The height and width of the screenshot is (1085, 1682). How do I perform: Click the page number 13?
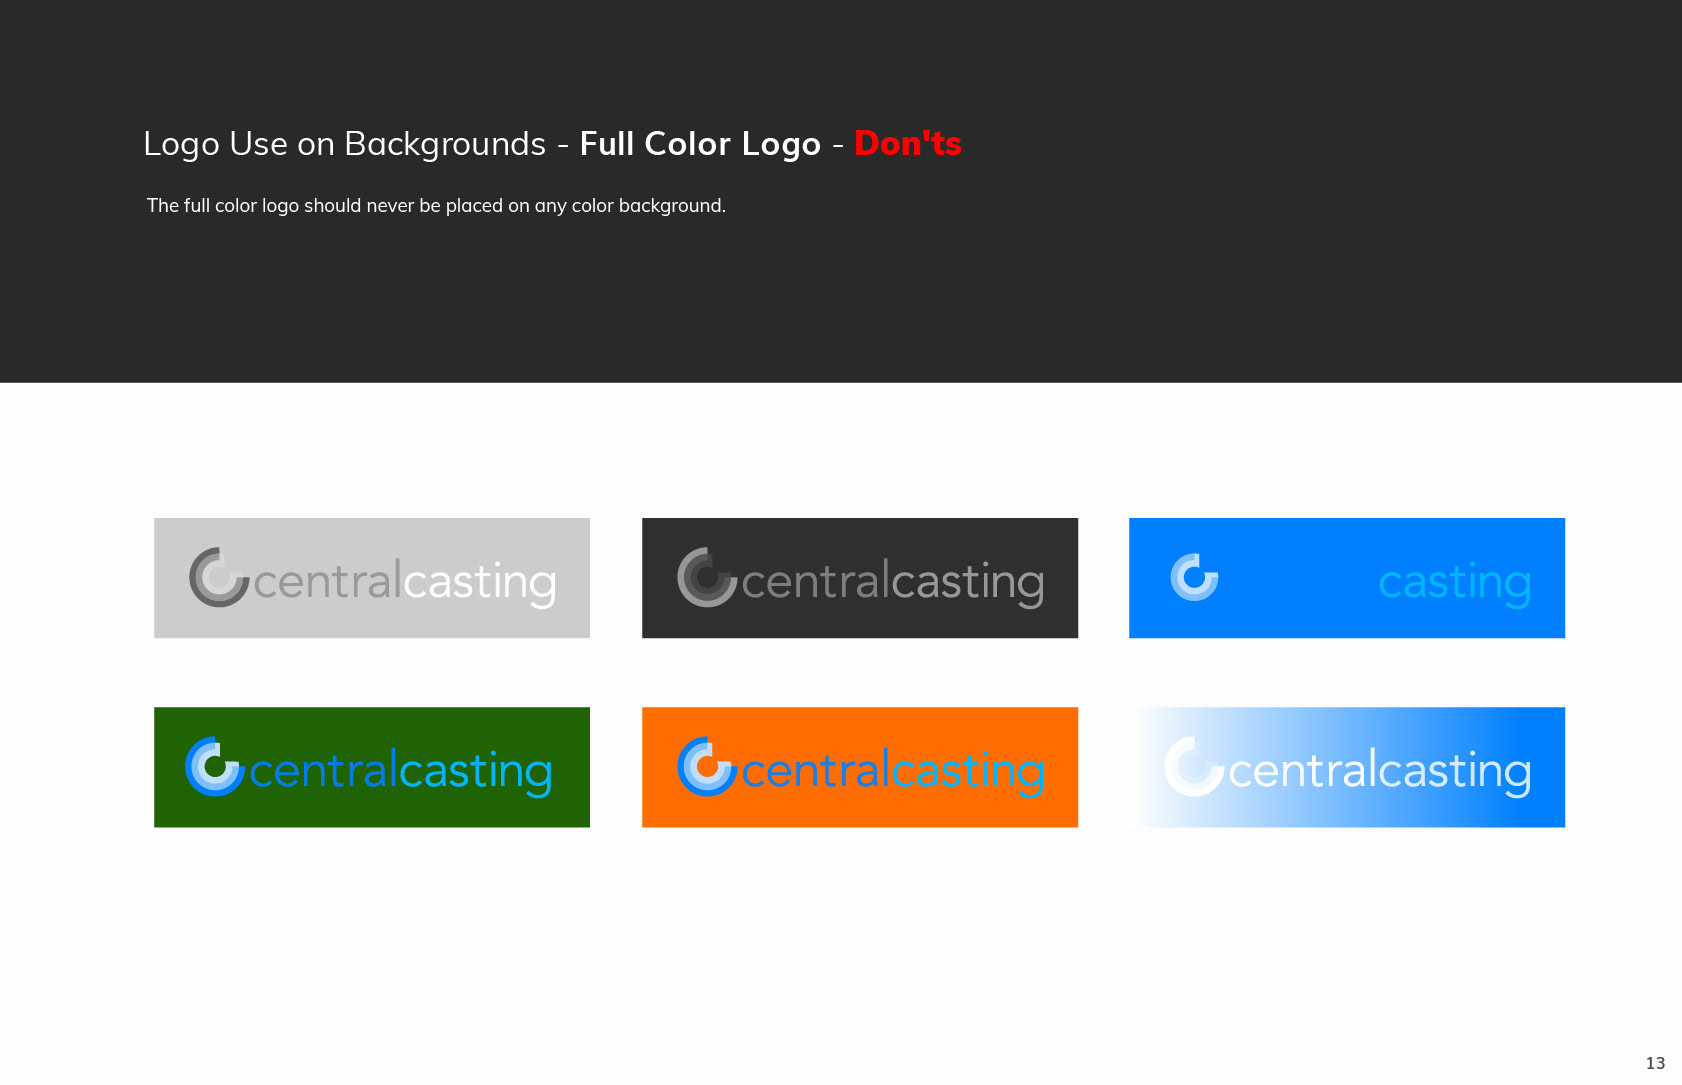1655,1063
